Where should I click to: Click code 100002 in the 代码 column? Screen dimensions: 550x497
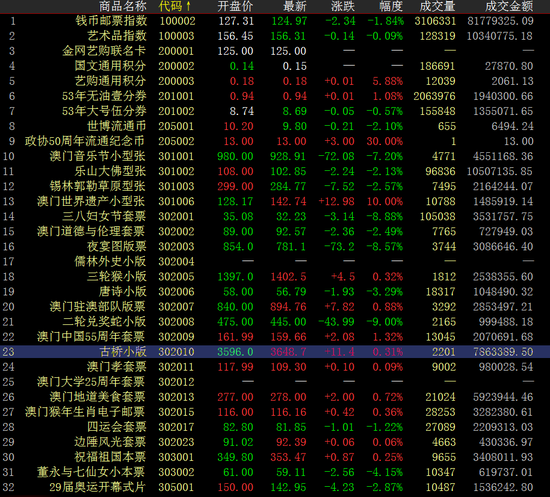(x=177, y=21)
